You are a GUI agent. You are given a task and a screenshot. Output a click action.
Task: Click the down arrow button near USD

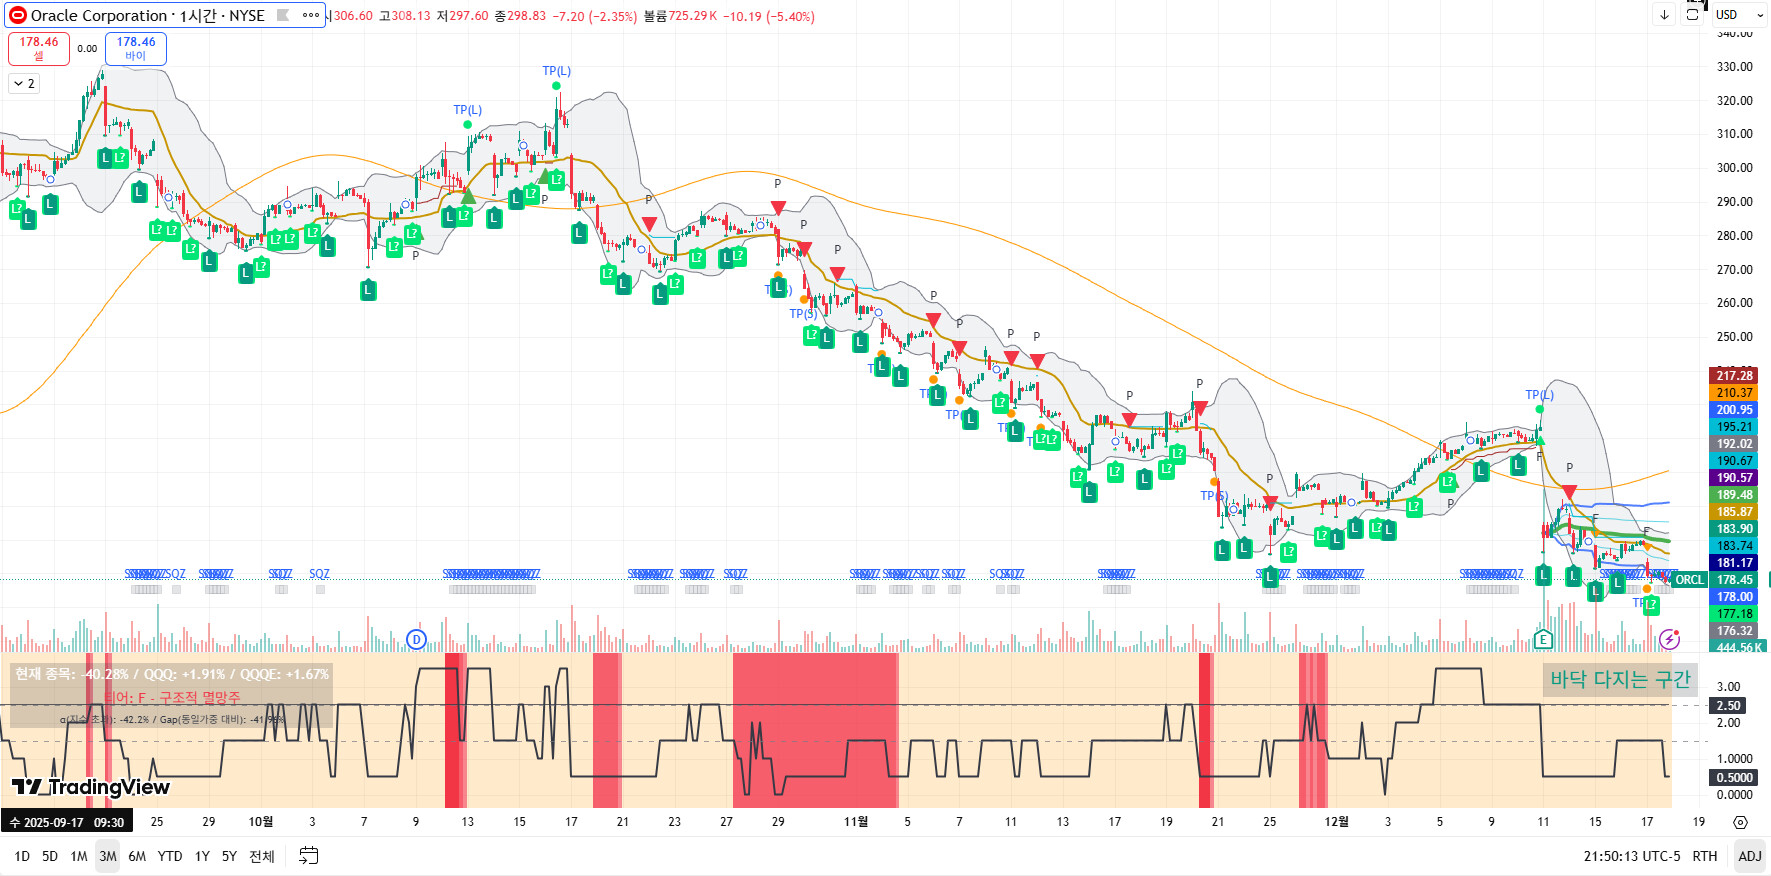tap(1664, 15)
